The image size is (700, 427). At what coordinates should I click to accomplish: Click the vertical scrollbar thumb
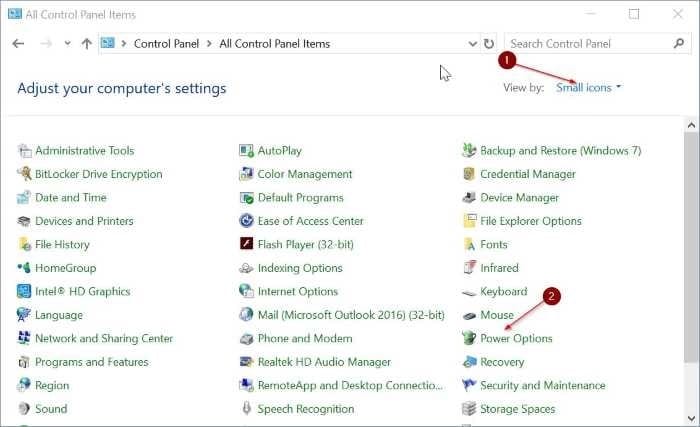pyautogui.click(x=691, y=247)
